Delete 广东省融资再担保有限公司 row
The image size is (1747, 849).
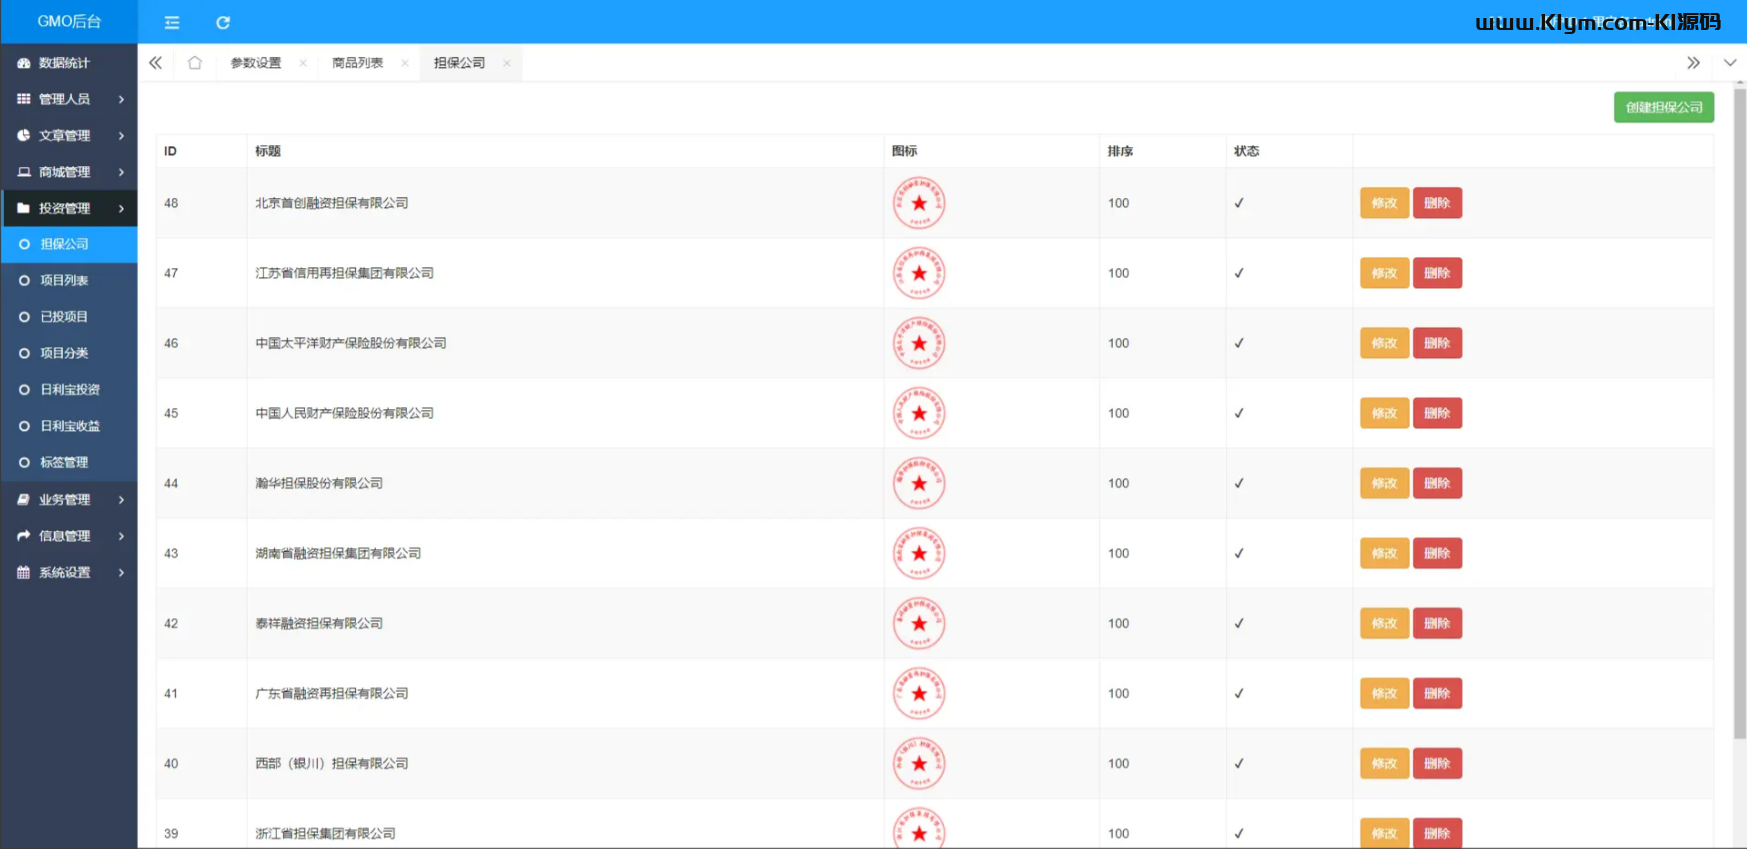[1437, 693]
